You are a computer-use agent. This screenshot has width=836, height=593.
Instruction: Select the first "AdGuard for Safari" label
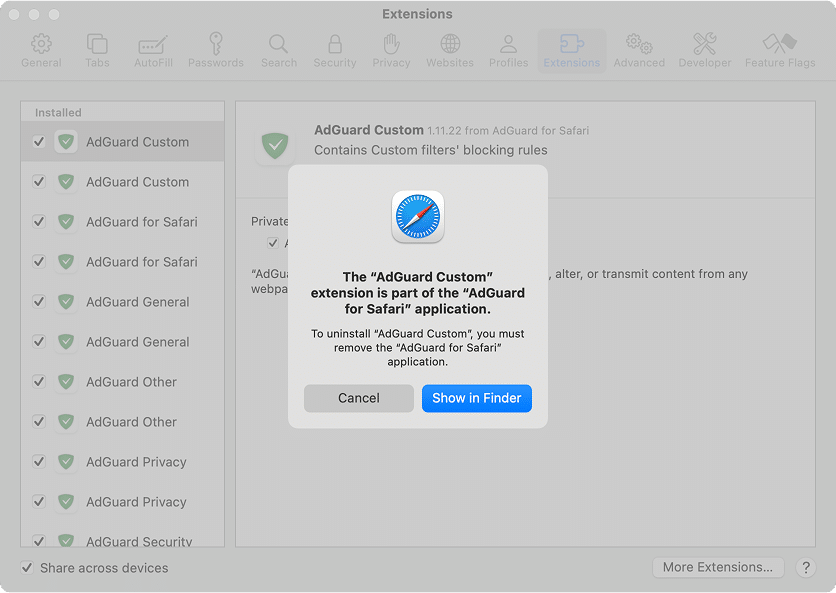142,222
